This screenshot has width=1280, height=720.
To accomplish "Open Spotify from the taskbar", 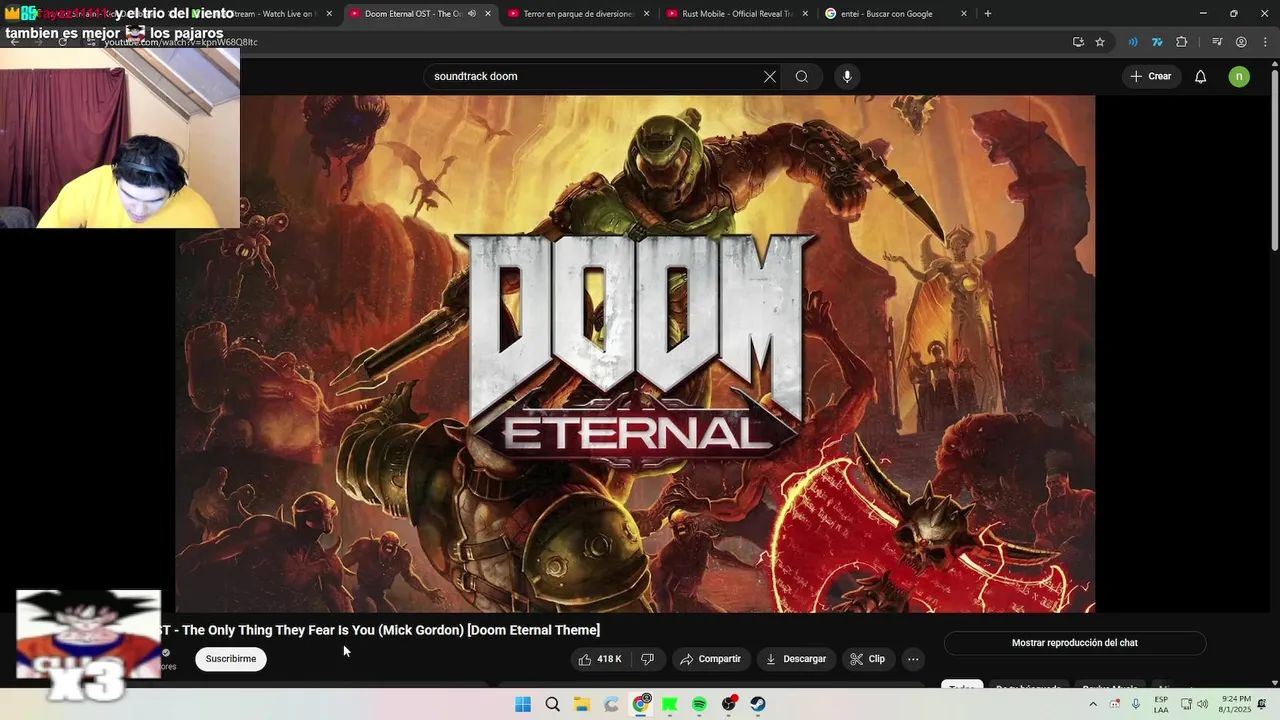I will [699, 704].
